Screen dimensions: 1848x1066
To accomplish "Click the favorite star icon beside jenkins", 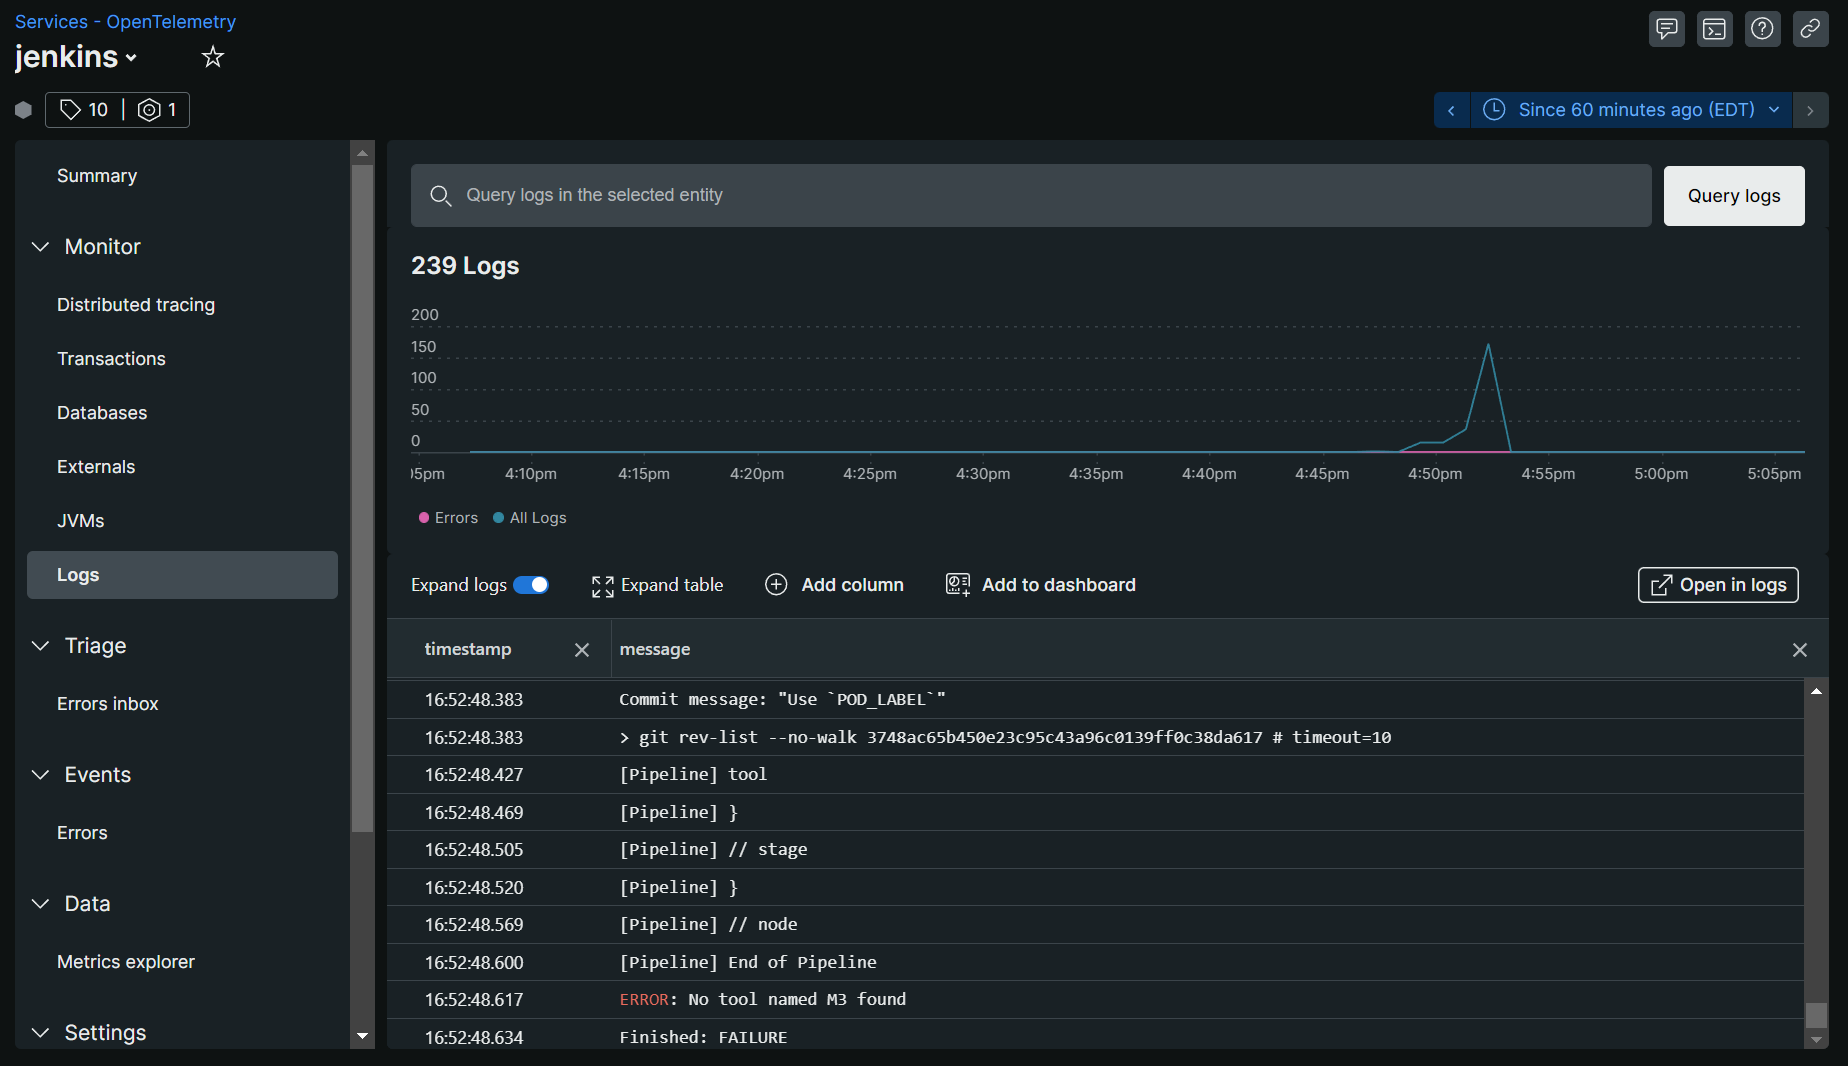I will tap(212, 57).
